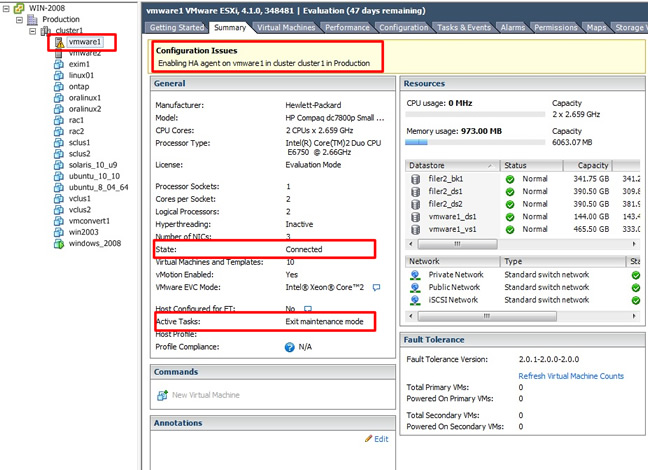
Task: Collapse the WIN-2008 root tree node
Action: point(7,6)
